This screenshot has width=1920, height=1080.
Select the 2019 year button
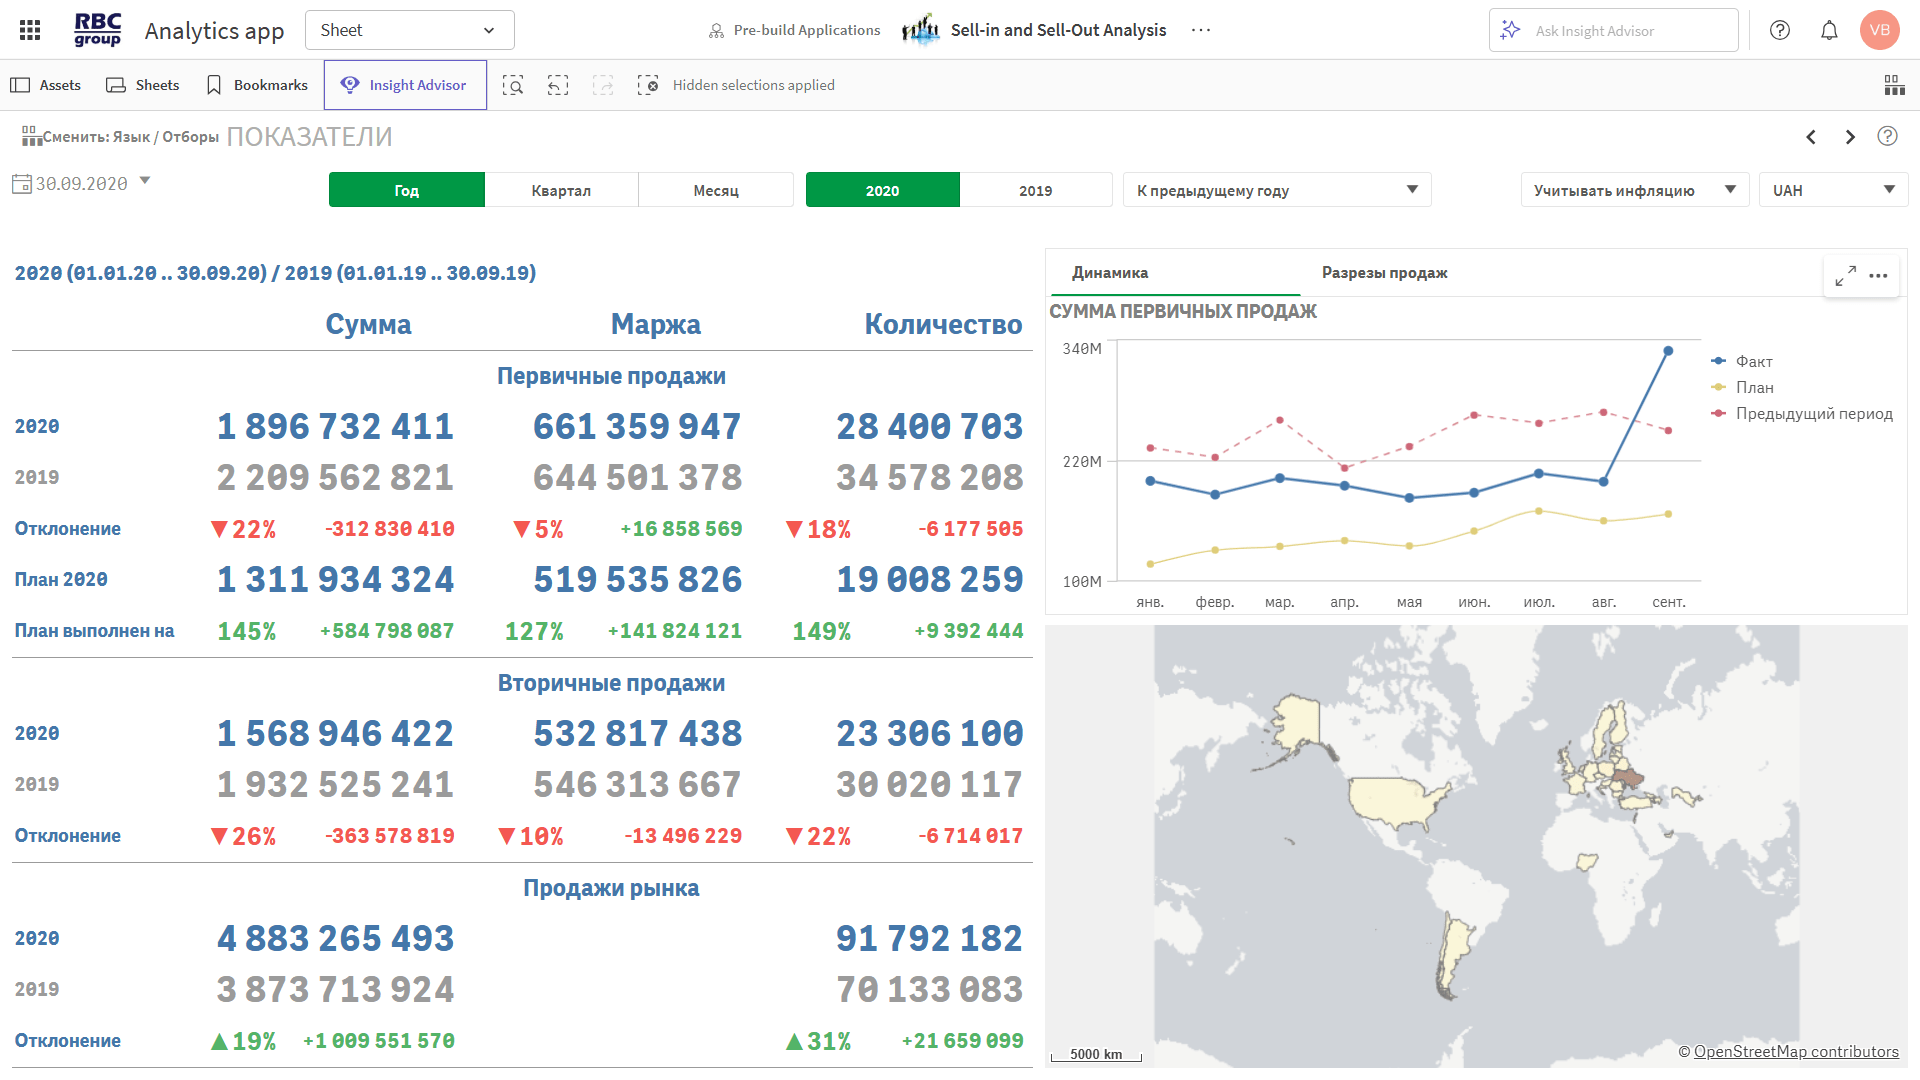point(1035,190)
